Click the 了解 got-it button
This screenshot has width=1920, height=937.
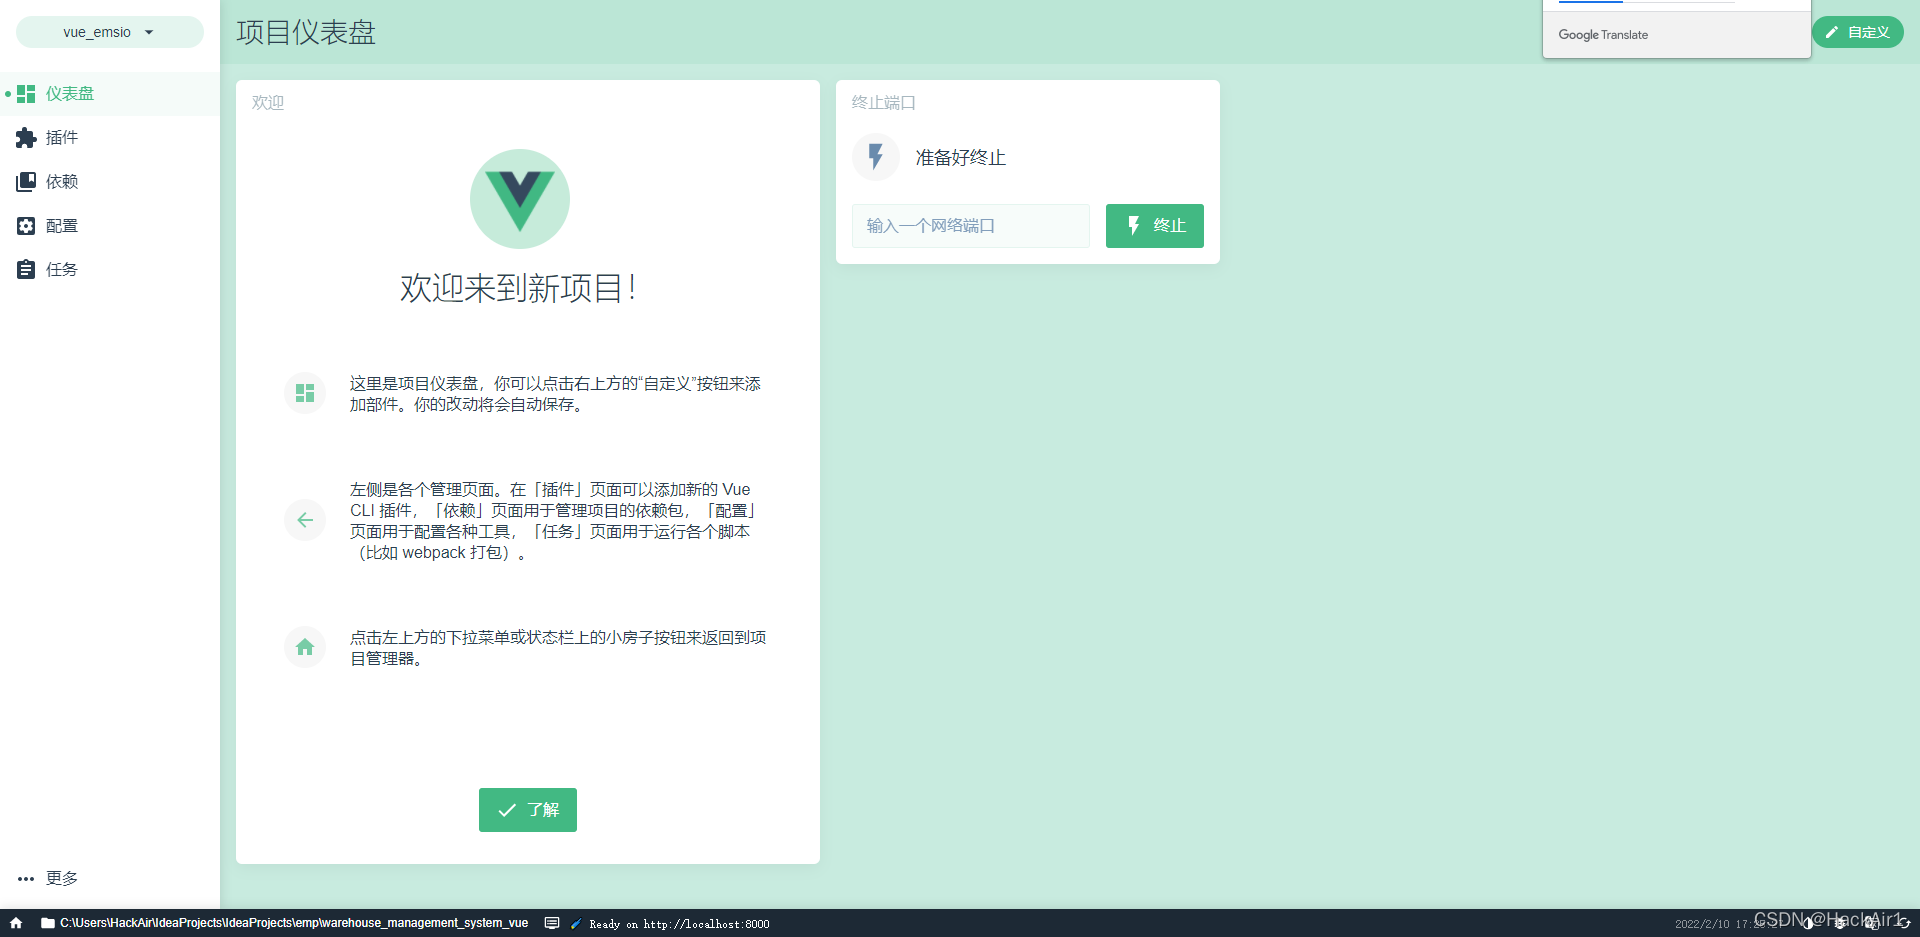click(528, 810)
